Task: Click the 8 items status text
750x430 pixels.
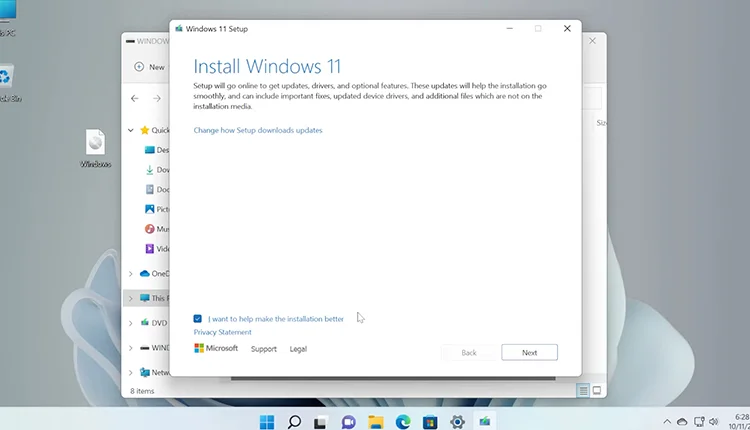Action: (x=142, y=391)
